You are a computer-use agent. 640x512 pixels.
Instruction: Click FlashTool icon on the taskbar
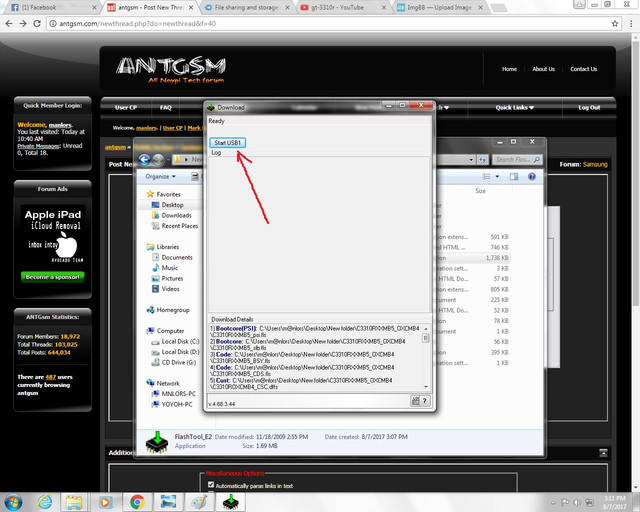[231, 502]
